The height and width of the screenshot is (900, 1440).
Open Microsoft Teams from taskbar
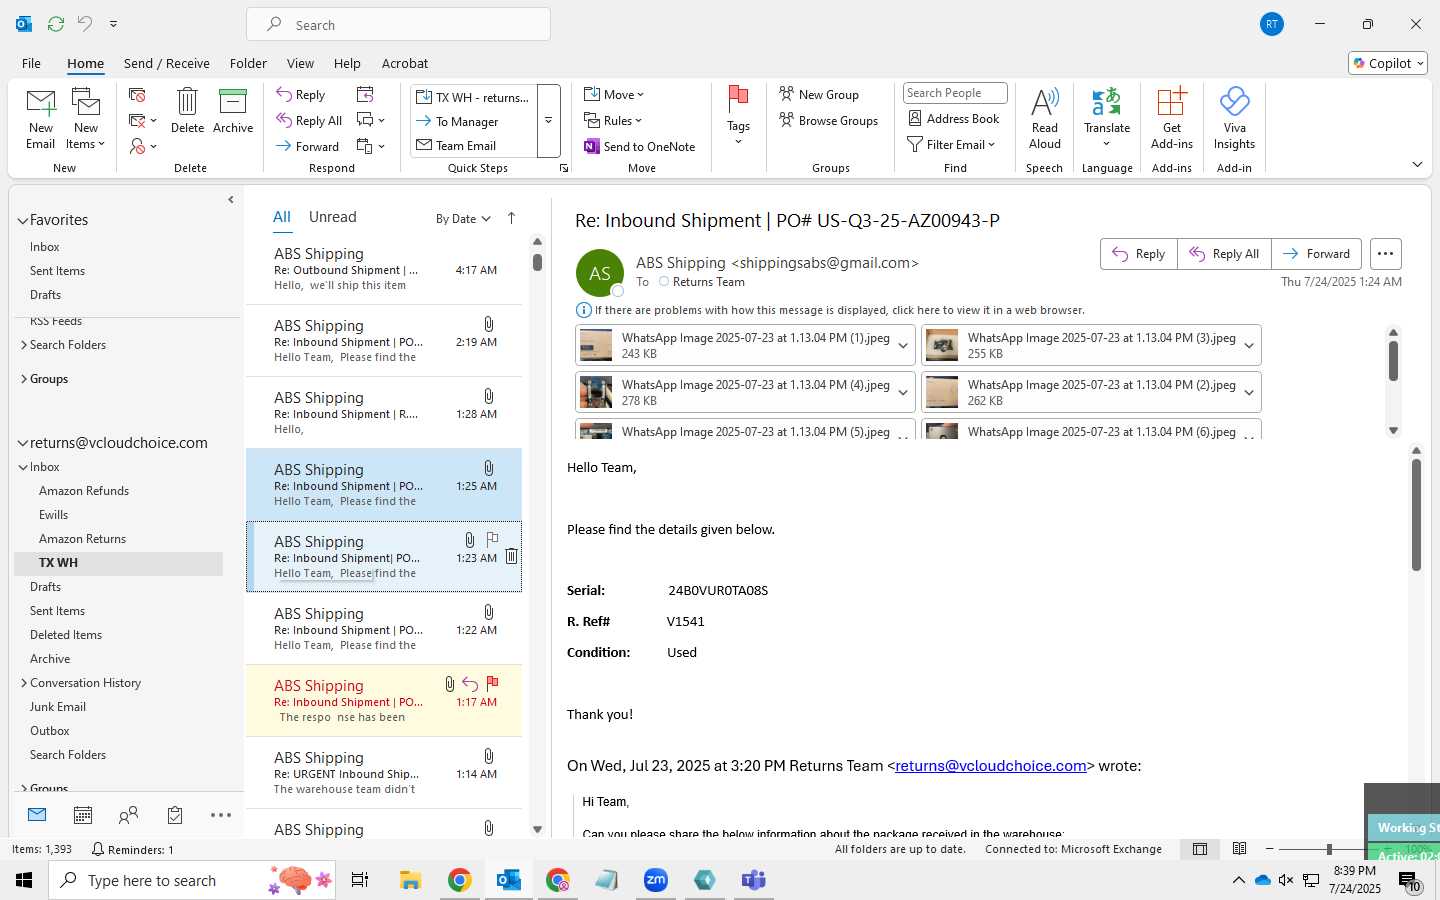pos(753,880)
